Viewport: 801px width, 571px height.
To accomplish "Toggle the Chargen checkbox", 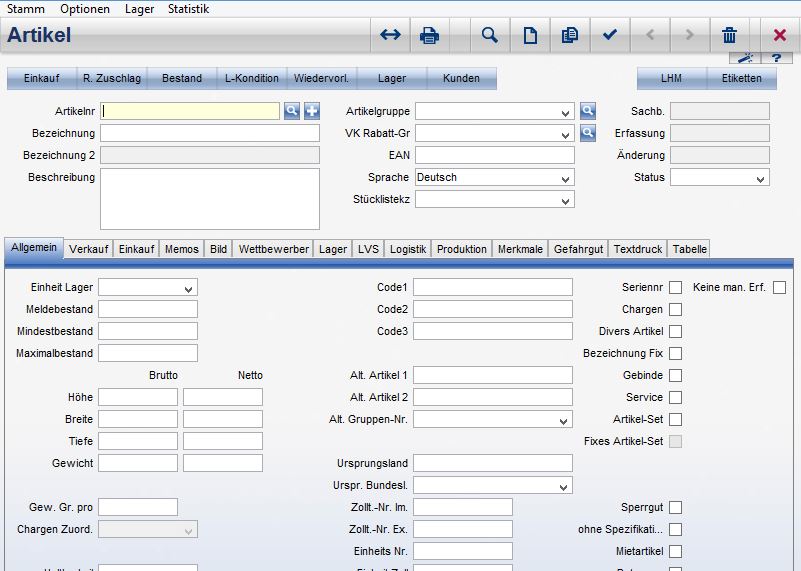I will (676, 310).
